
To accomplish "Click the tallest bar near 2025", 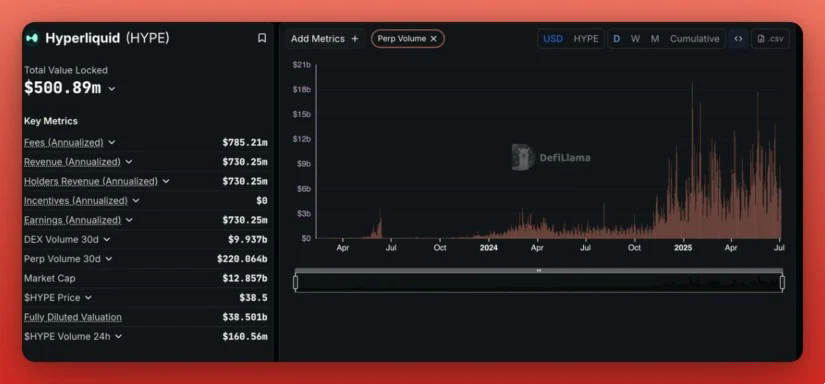I will (x=692, y=160).
